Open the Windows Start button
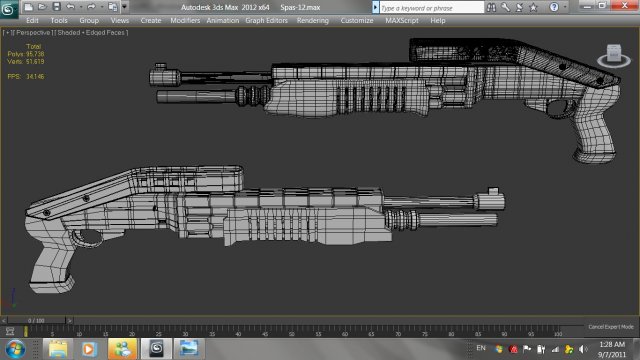Screen dimensions: 640x360 coord(15,349)
